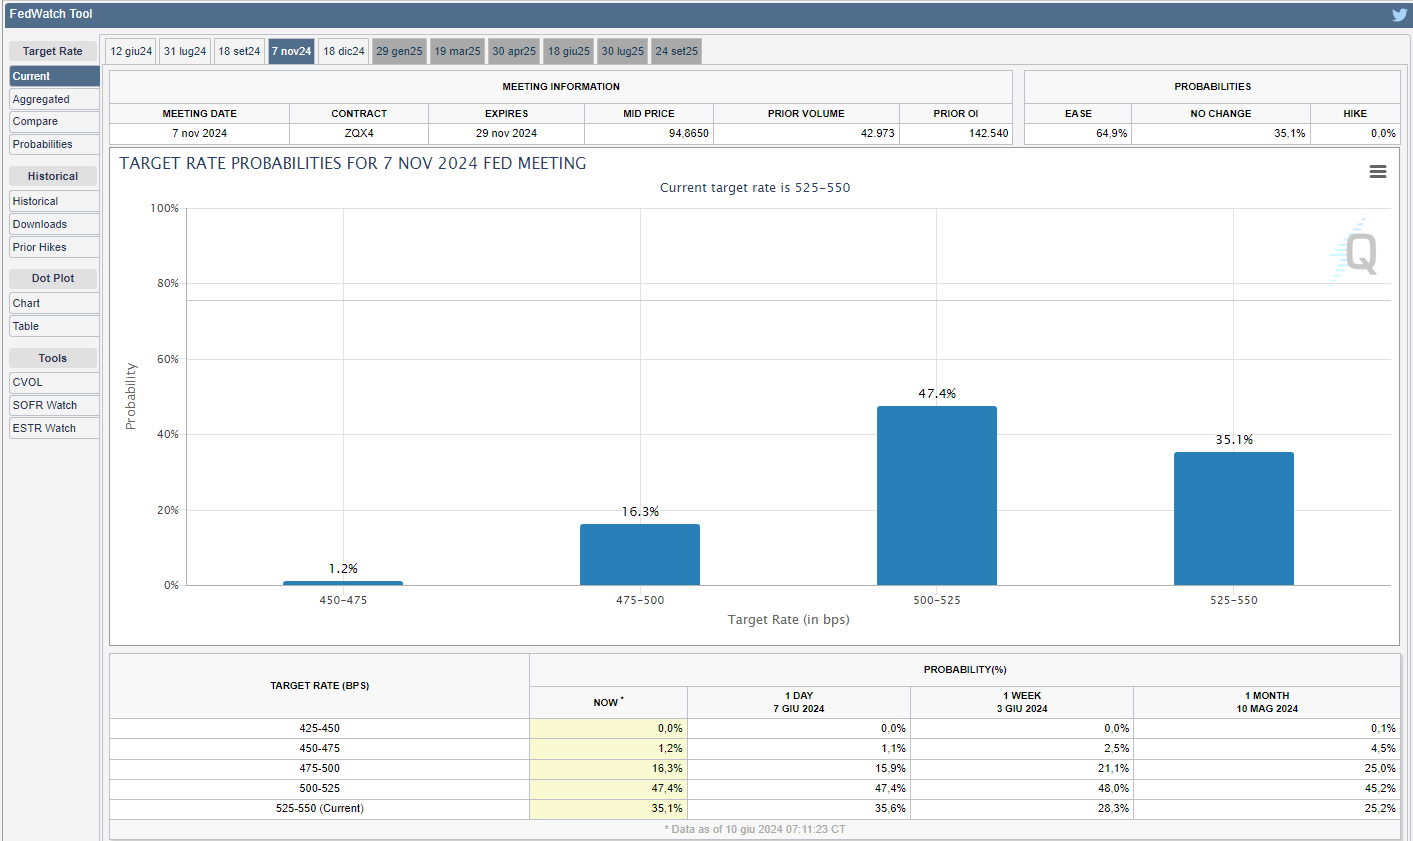Viewport: 1413px width, 841px height.
Task: Open the Historical data page
Action: coord(54,201)
